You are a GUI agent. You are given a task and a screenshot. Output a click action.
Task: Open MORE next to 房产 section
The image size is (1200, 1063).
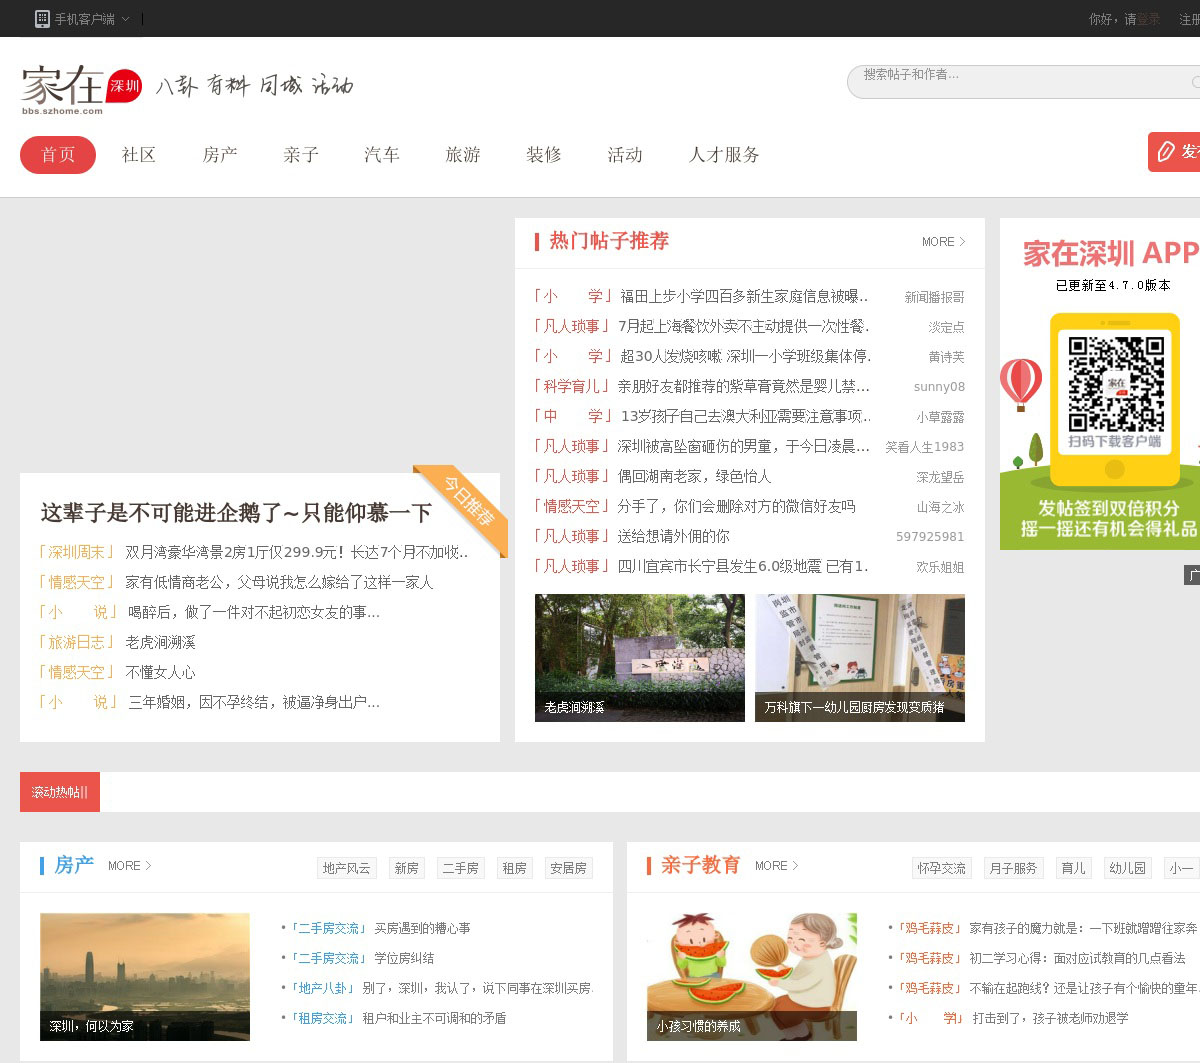[x=129, y=866]
